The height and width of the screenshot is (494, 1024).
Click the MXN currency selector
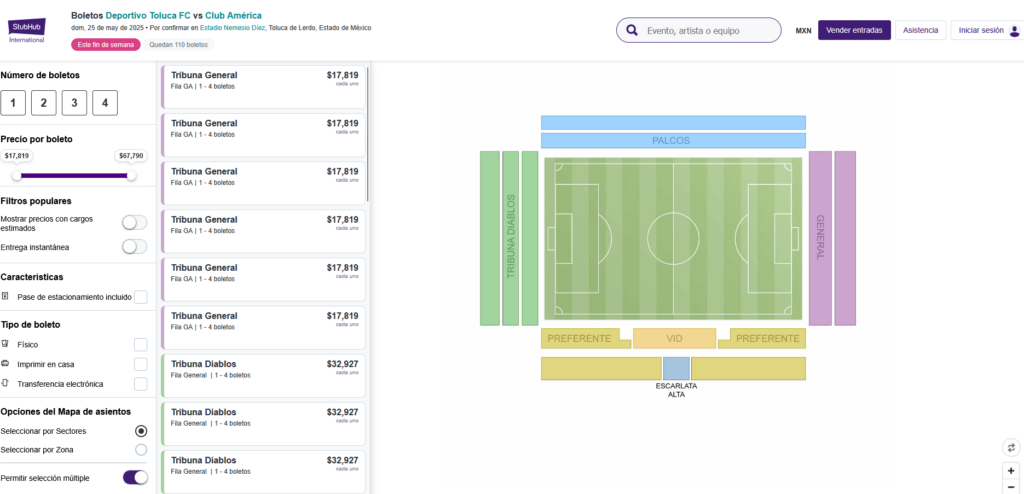pos(803,30)
